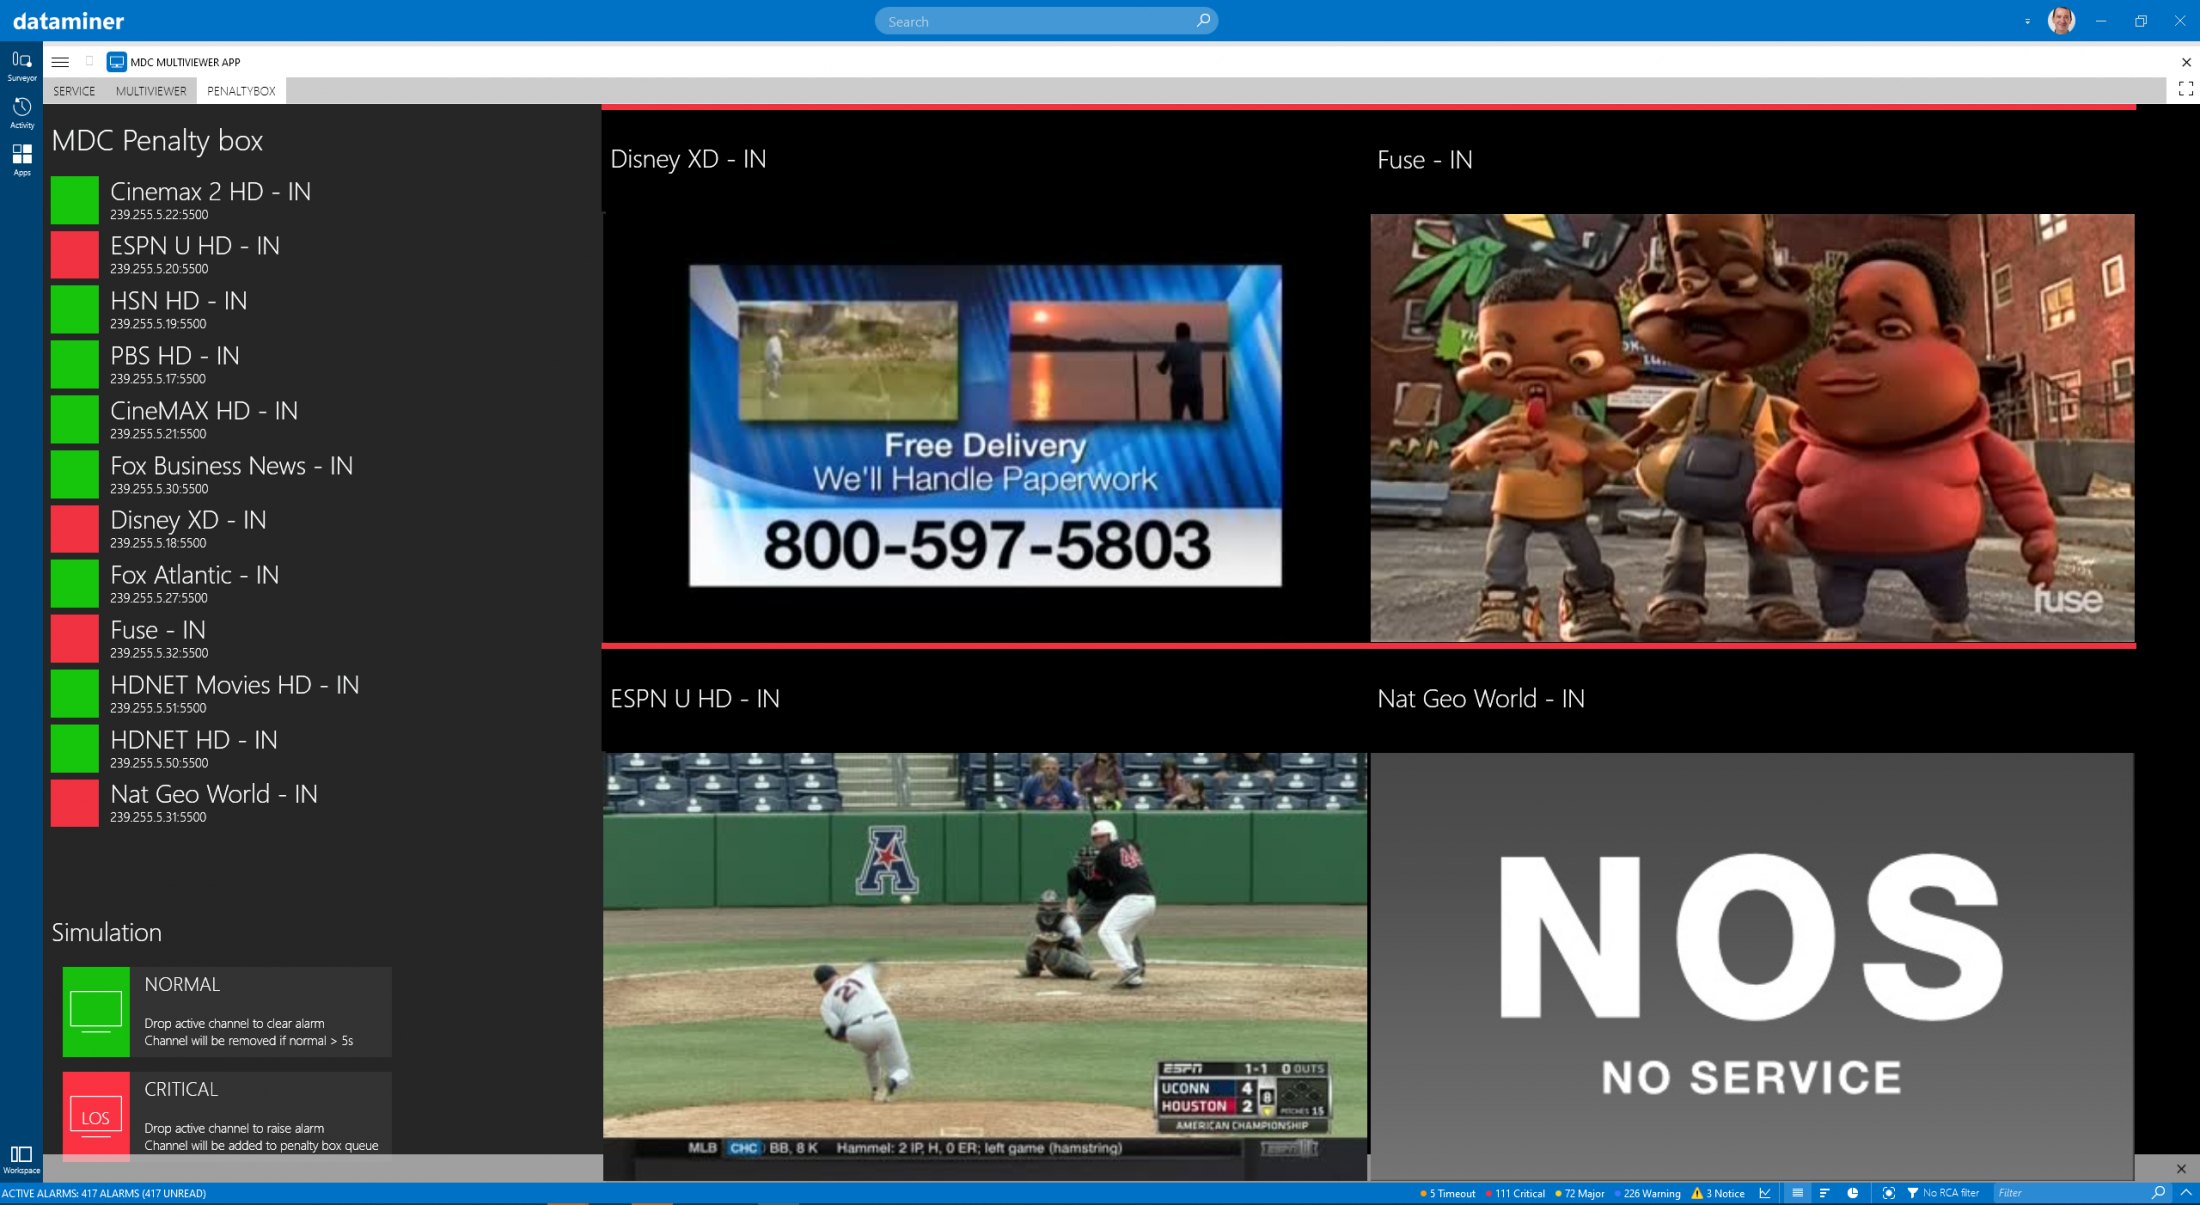Switch to the SERVICE tab
This screenshot has height=1205, width=2200.
pos(74,91)
